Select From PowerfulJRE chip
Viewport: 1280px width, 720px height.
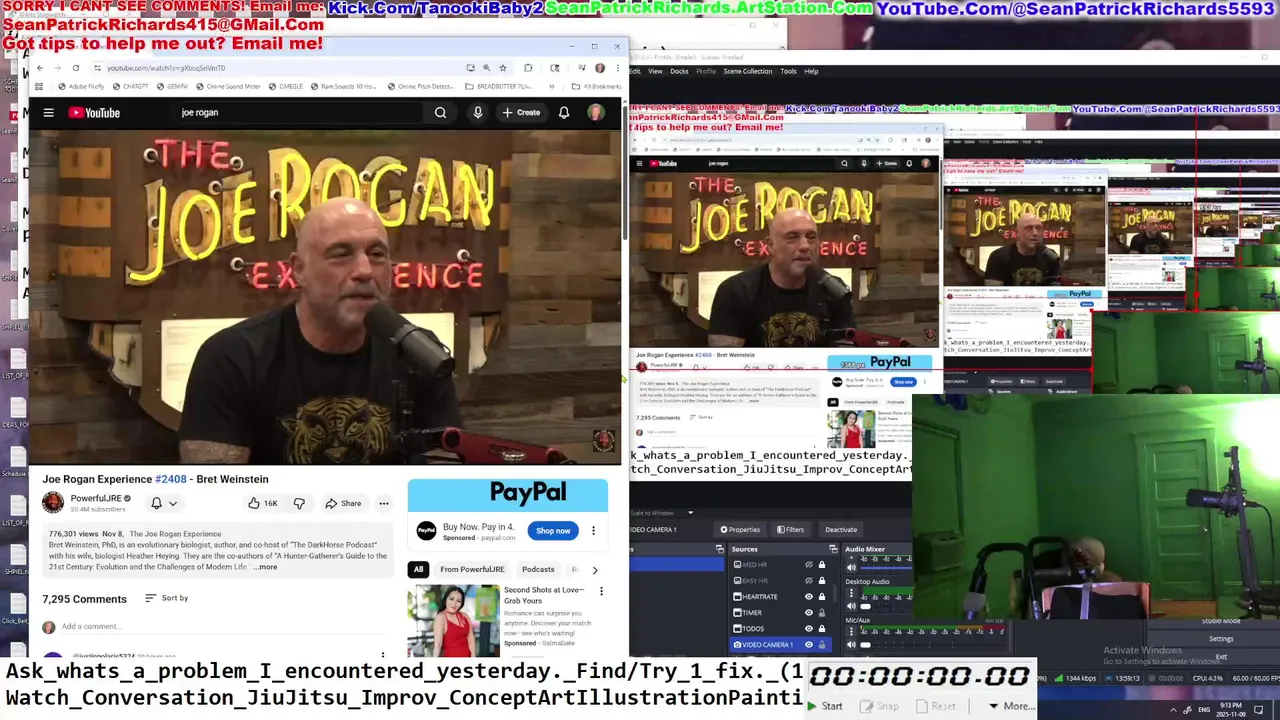pos(472,570)
